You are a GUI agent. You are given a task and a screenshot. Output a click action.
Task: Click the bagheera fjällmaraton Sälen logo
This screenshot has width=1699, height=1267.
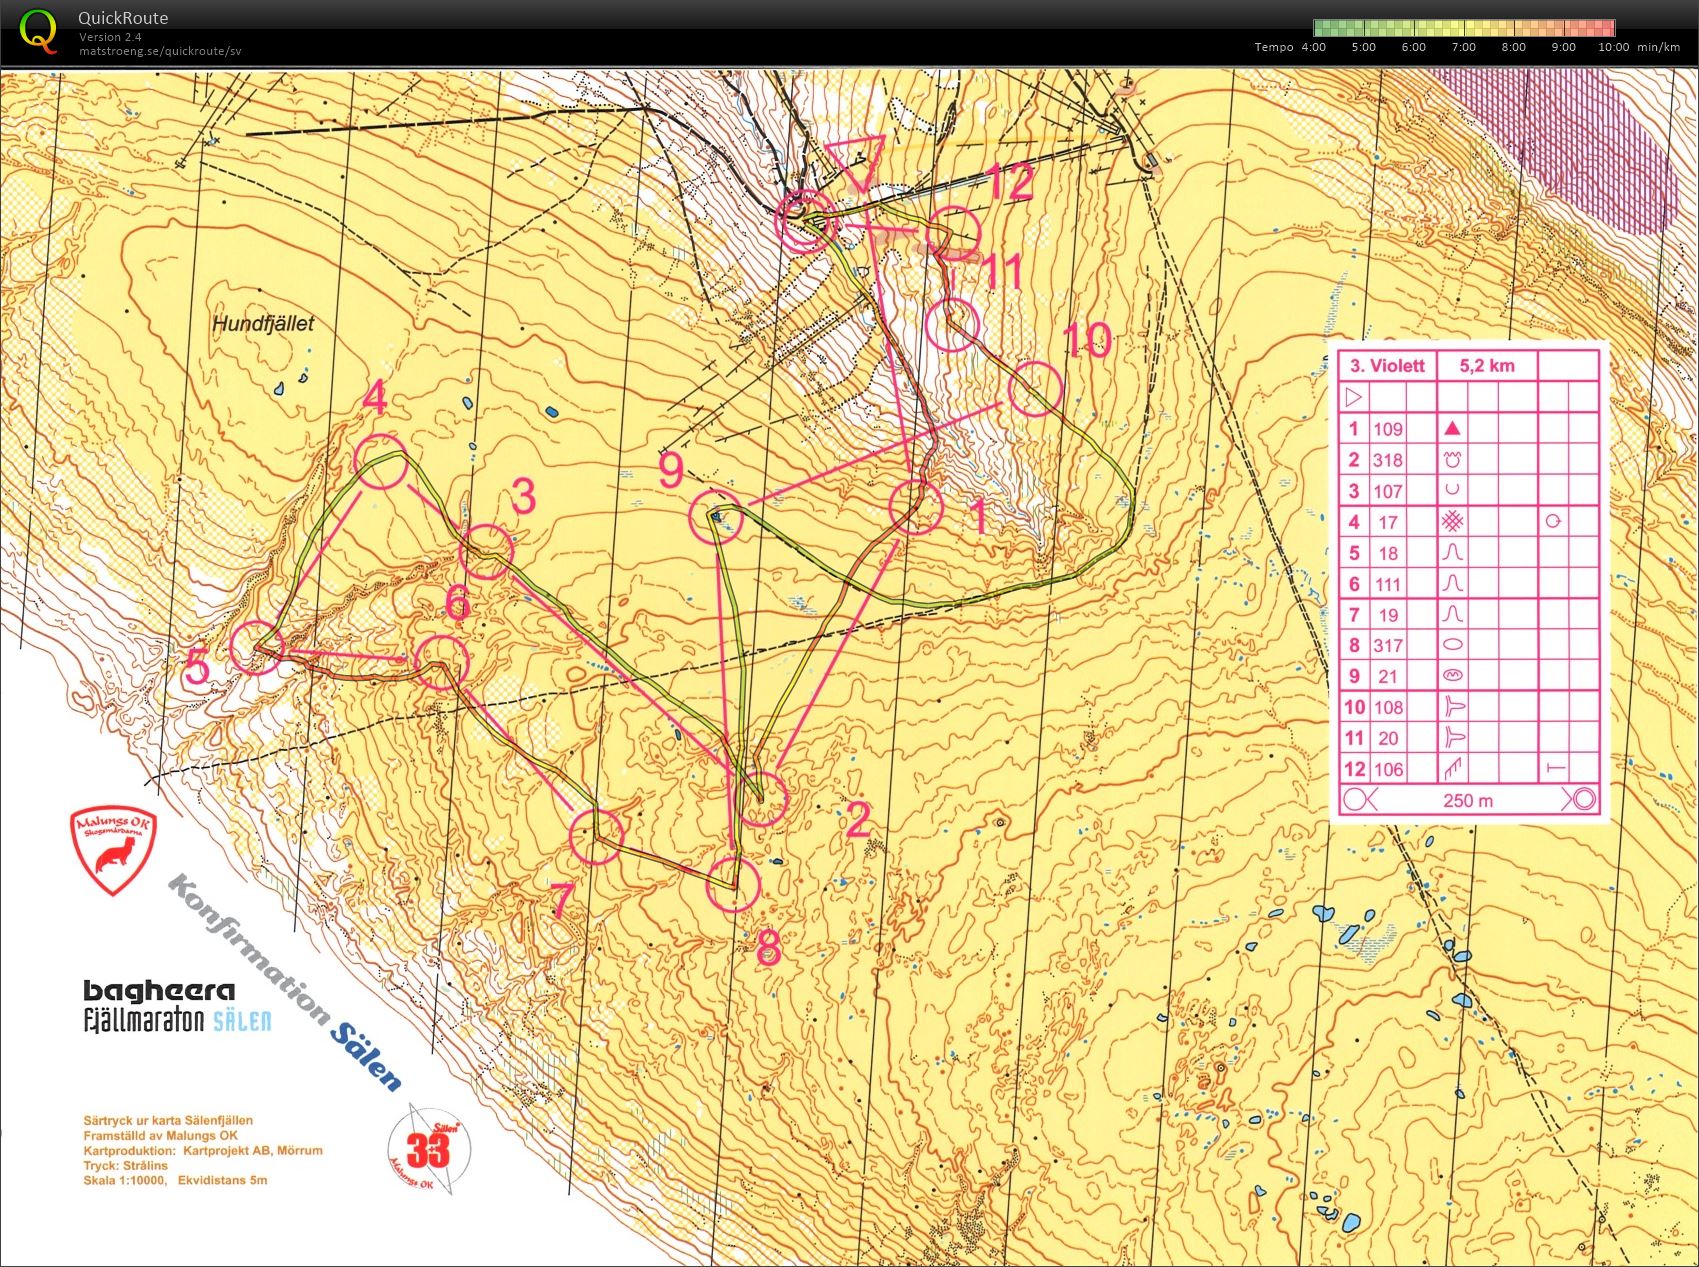176,1006
